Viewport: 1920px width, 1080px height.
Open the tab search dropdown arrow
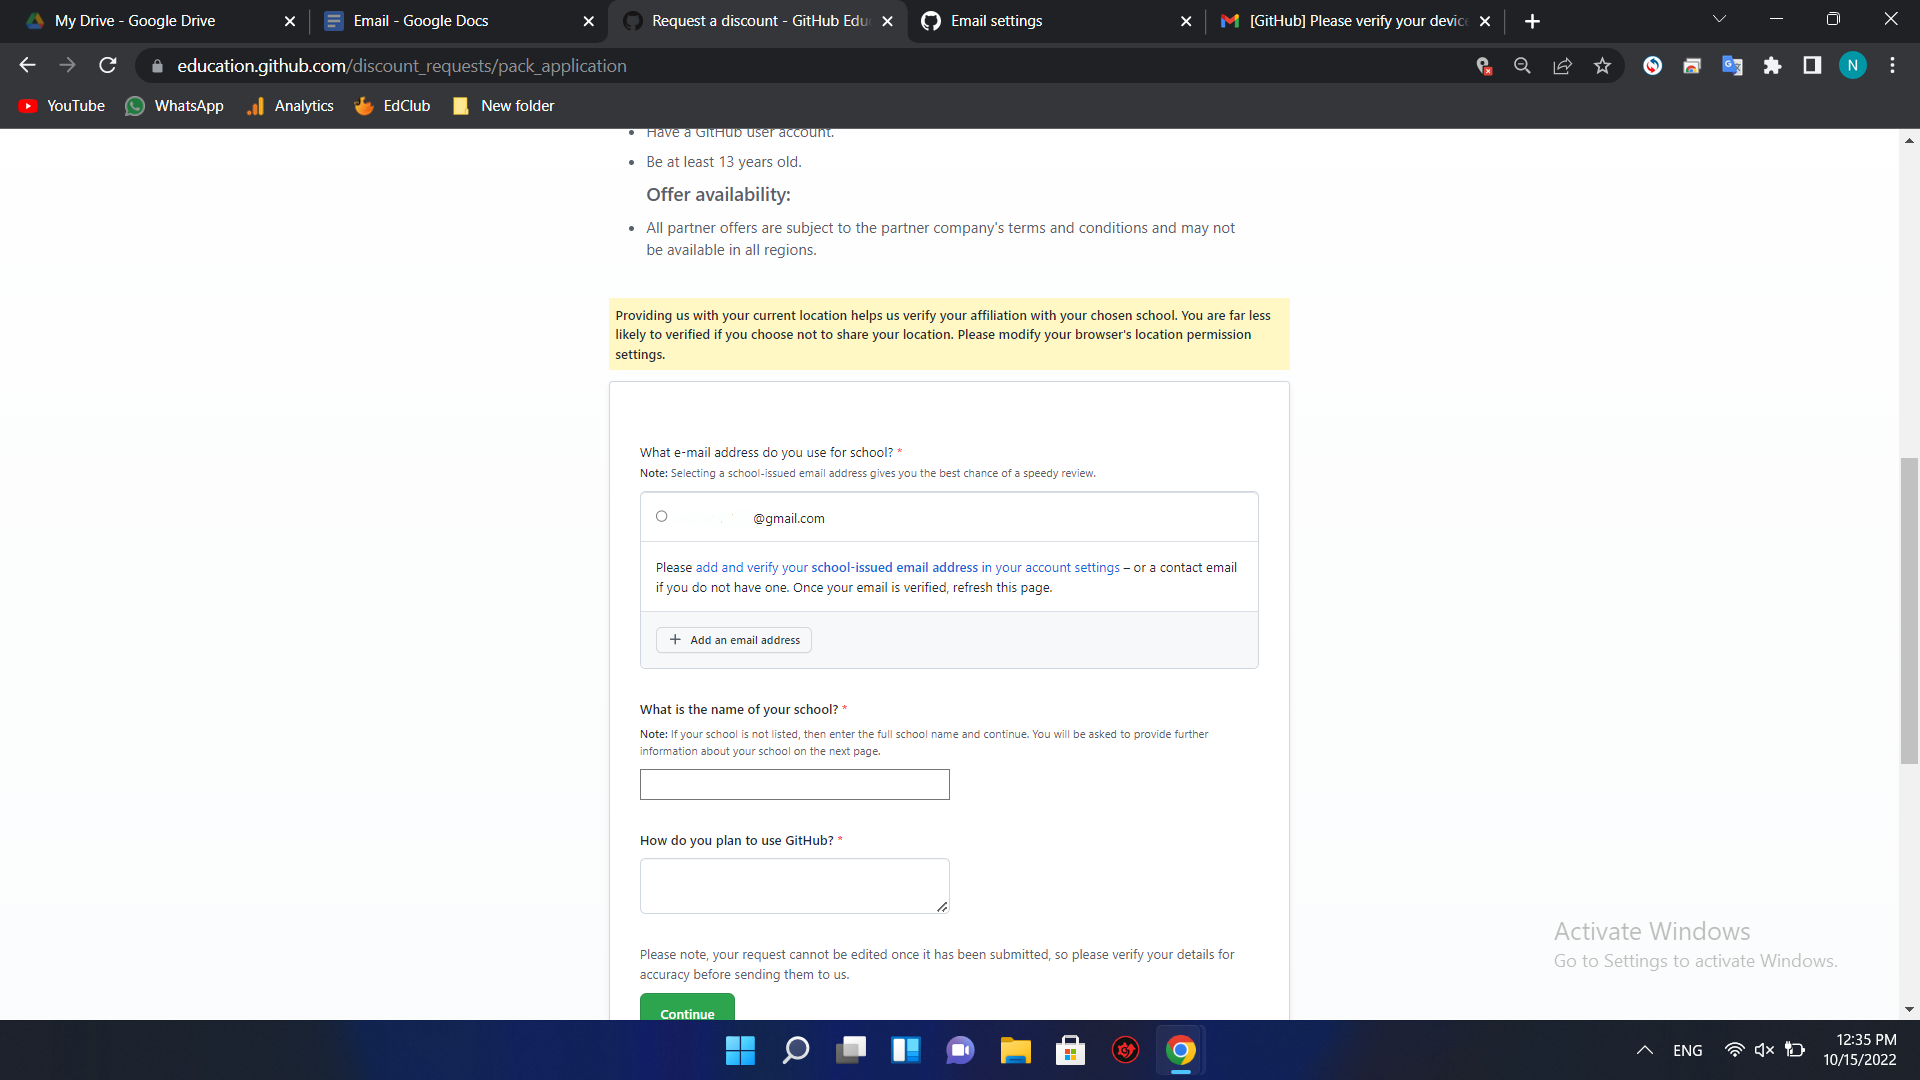coord(1719,20)
